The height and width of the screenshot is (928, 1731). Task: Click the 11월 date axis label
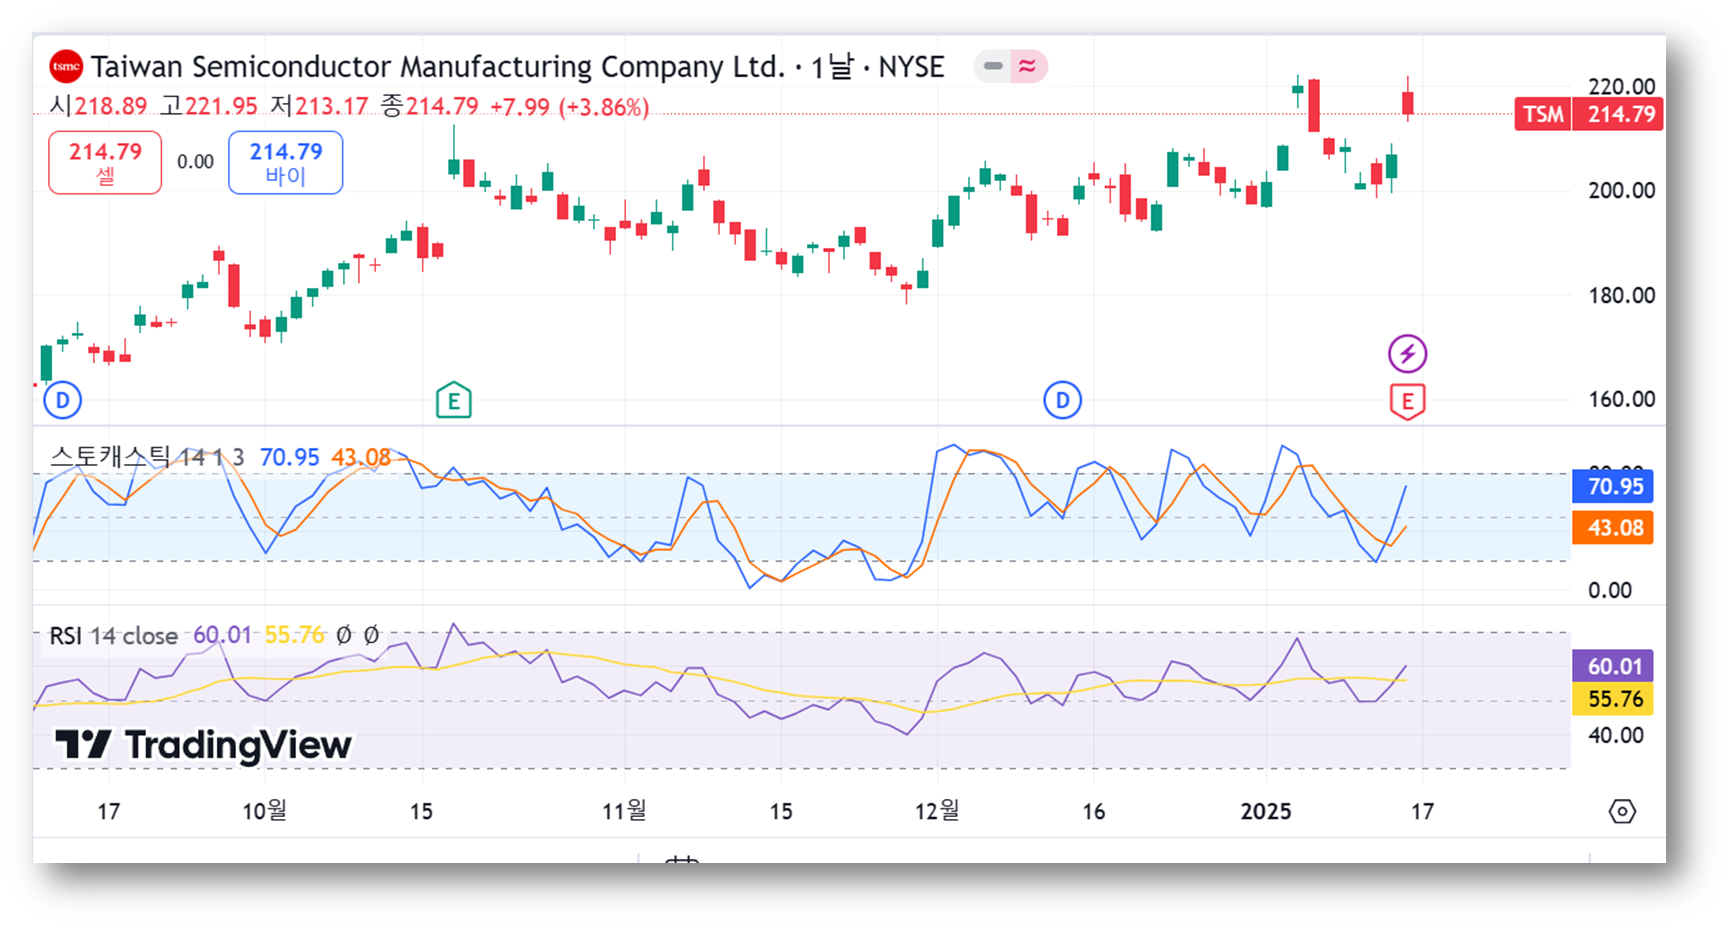coord(624,811)
